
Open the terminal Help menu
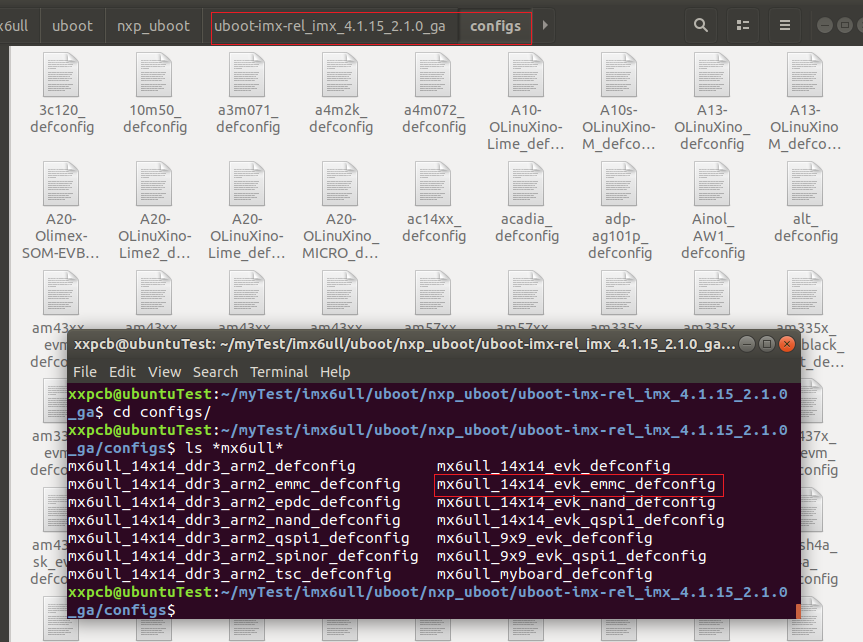[335, 372]
